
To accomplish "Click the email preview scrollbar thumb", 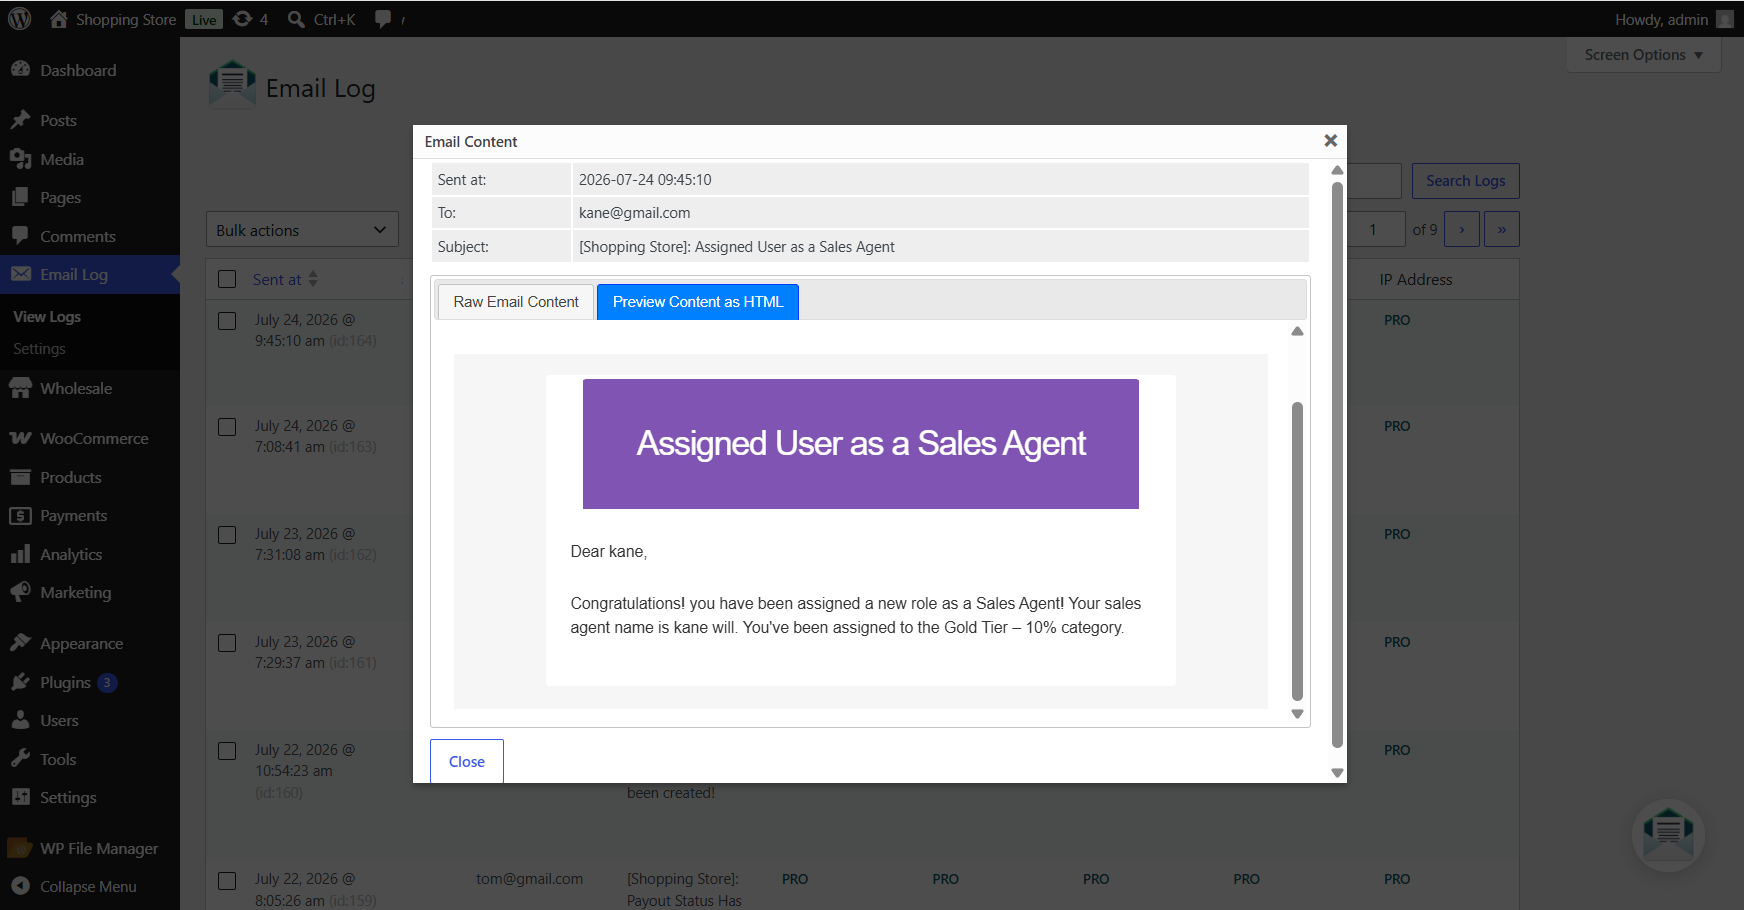I will (x=1297, y=551).
